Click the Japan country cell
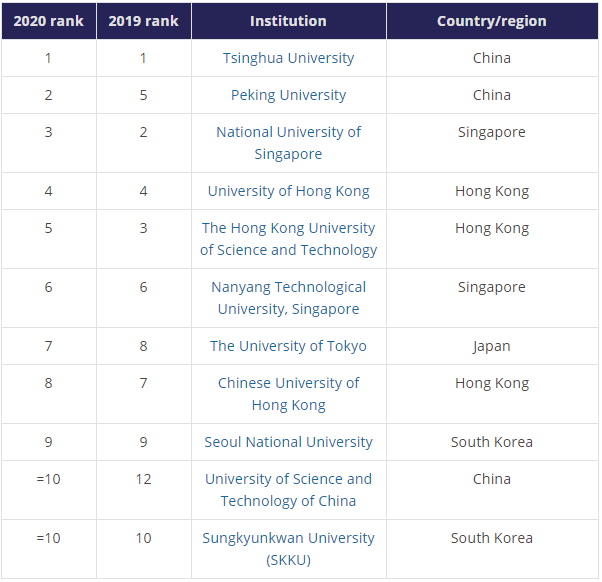 491,346
